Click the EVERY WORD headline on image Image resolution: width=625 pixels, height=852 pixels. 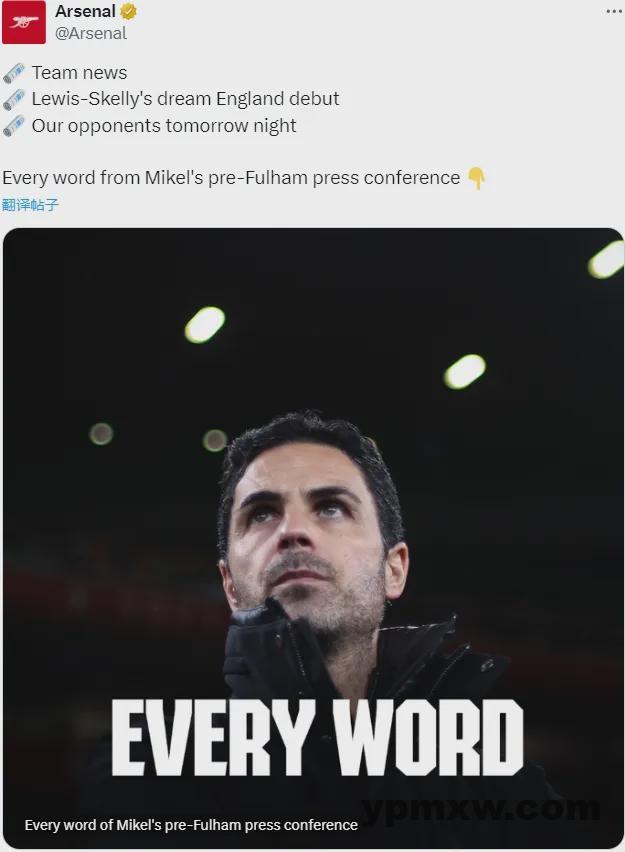[x=317, y=737]
